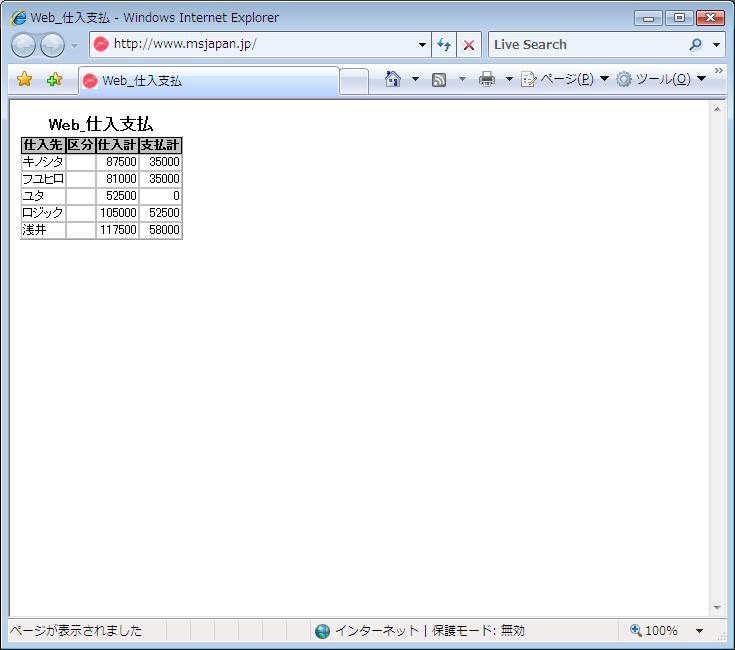735x650 pixels.
Task: Click the scrollbar up arrow
Action: point(717,109)
